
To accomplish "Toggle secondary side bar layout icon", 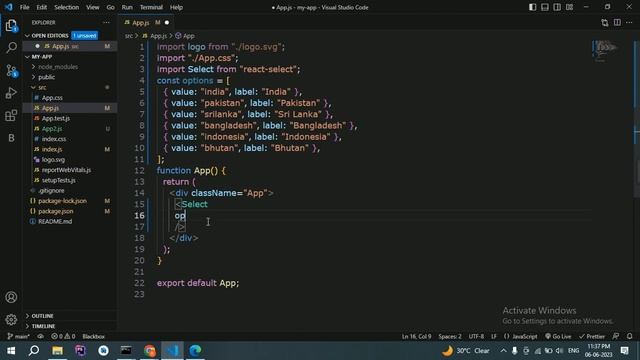I will click(x=557, y=7).
